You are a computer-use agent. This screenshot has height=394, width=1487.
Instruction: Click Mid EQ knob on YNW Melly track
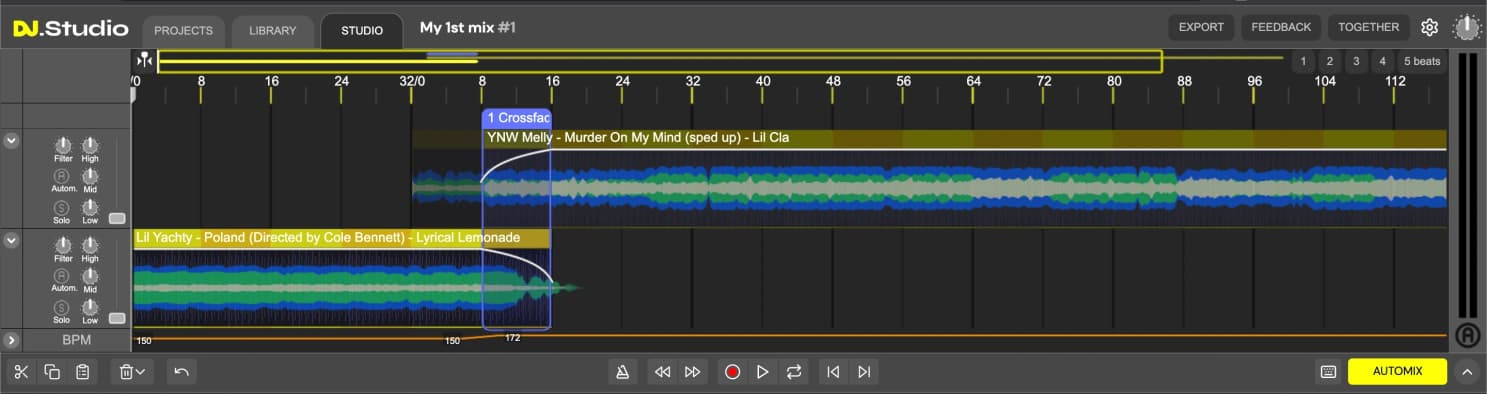coord(90,177)
